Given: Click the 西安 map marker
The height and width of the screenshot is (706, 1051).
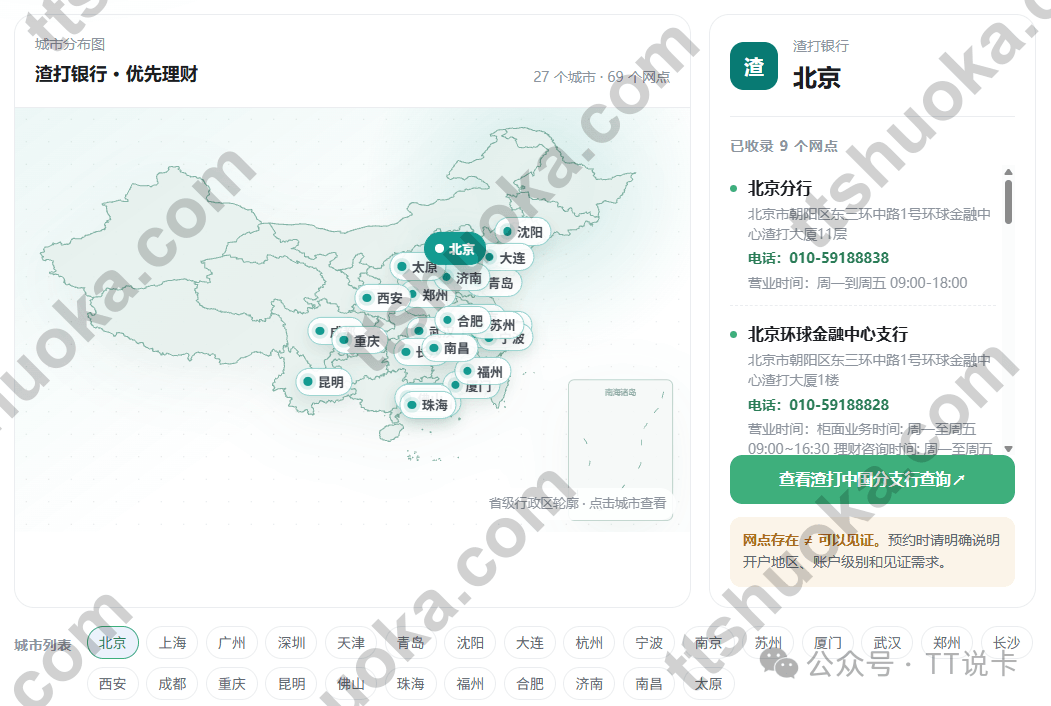Looking at the screenshot, I should (x=383, y=298).
